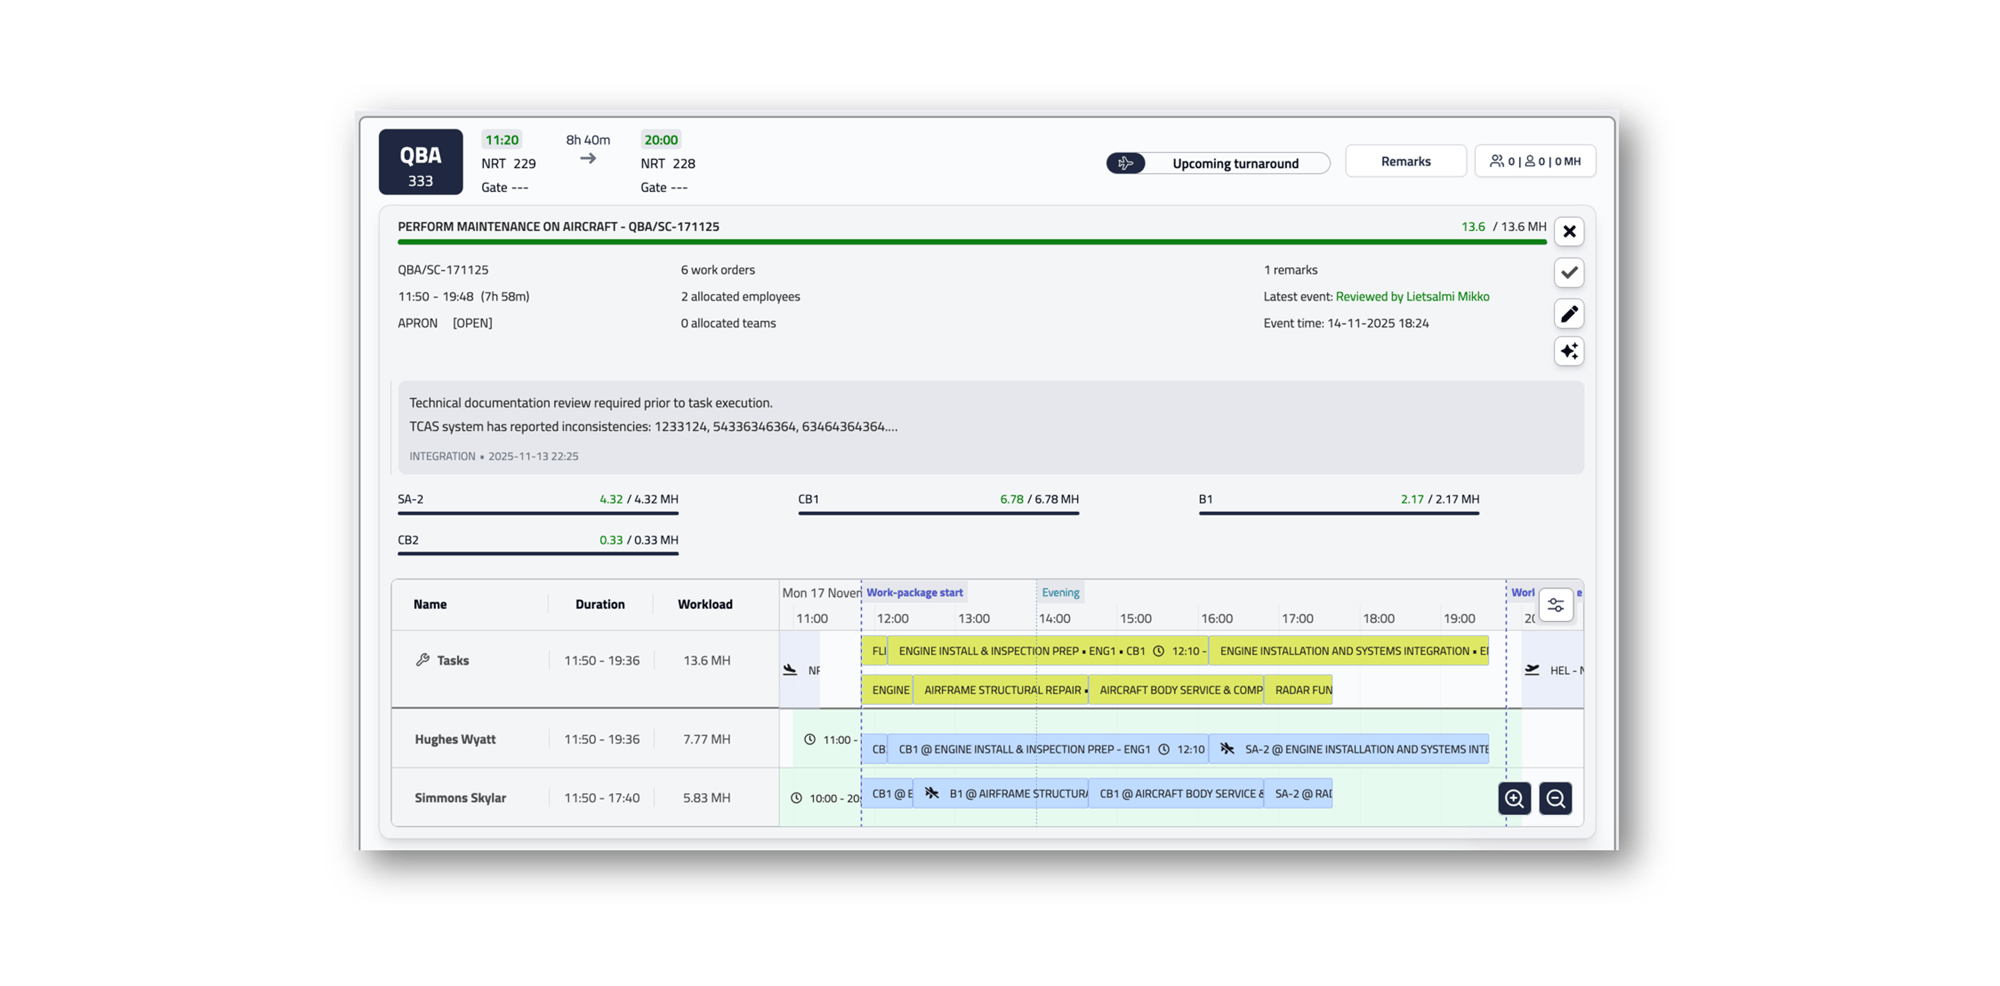2000x986 pixels.
Task: Click the pencil edit icon
Action: [x=1568, y=314]
